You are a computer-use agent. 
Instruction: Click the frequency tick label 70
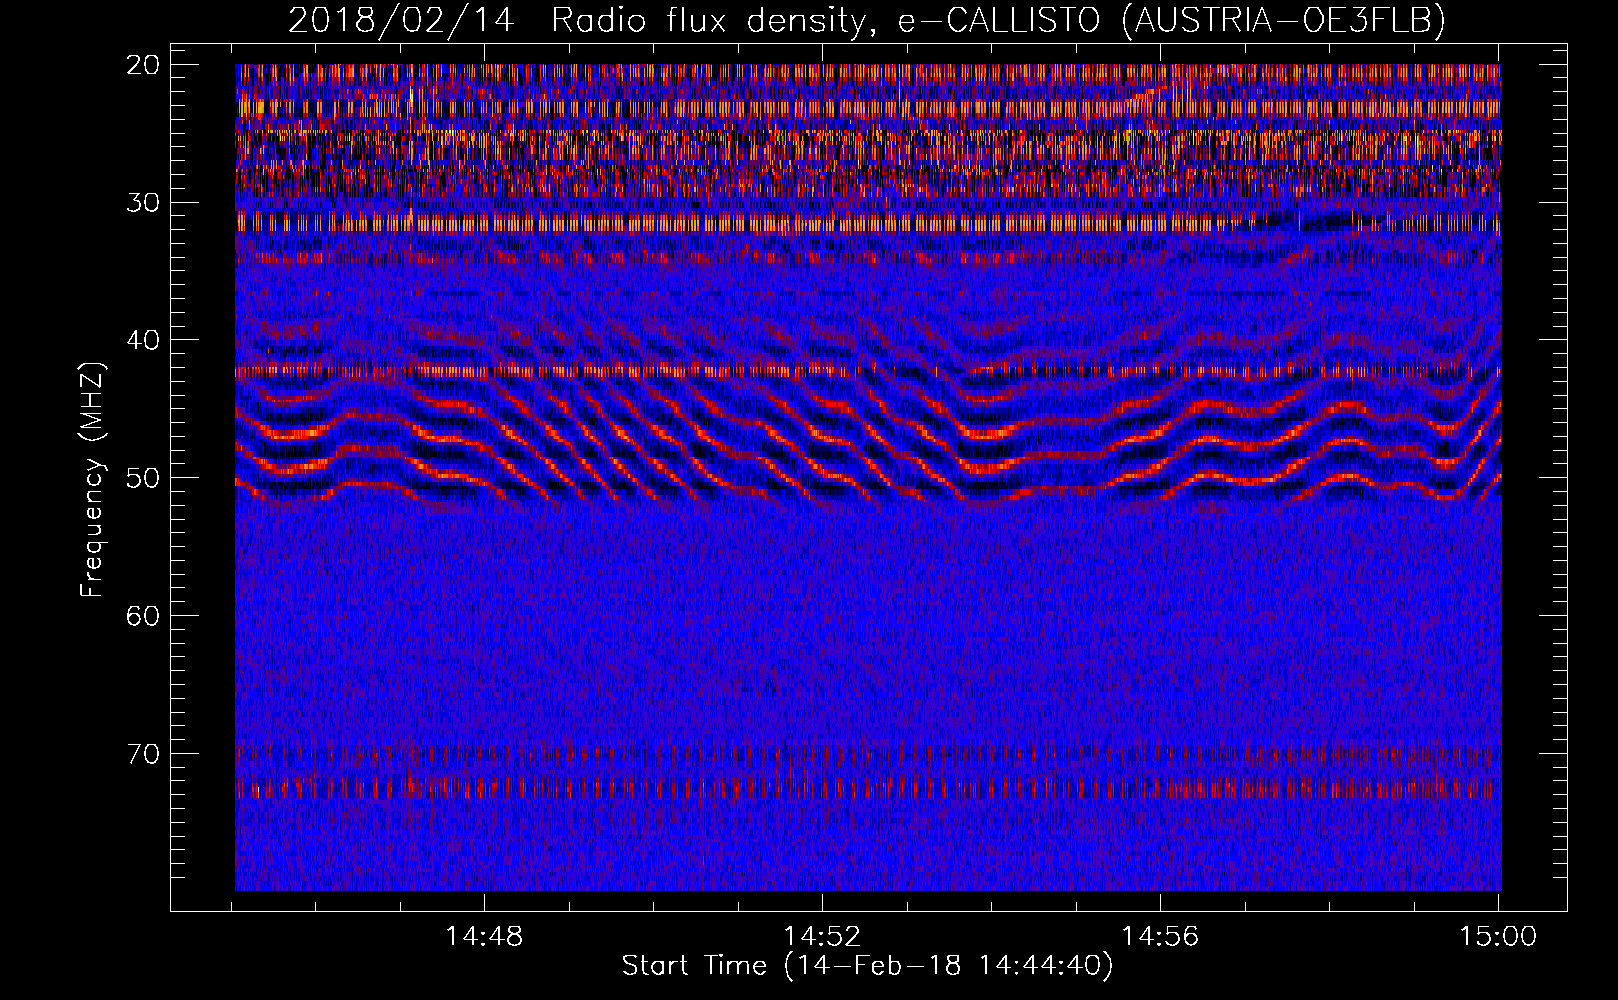click(144, 754)
